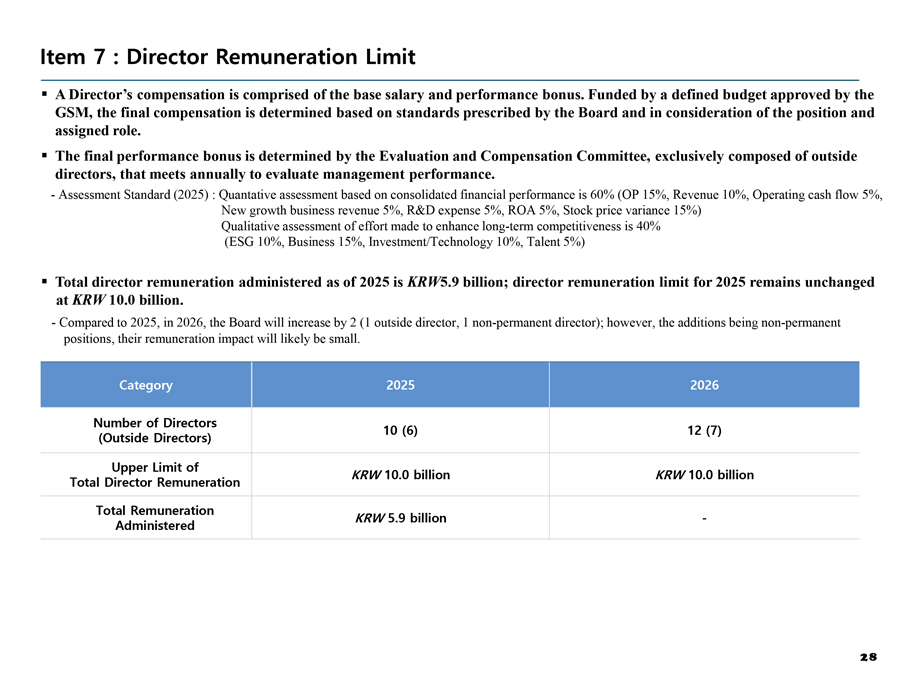Click the "10 (6)" table cell
The height and width of the screenshot is (675, 900).
pyautogui.click(x=400, y=430)
